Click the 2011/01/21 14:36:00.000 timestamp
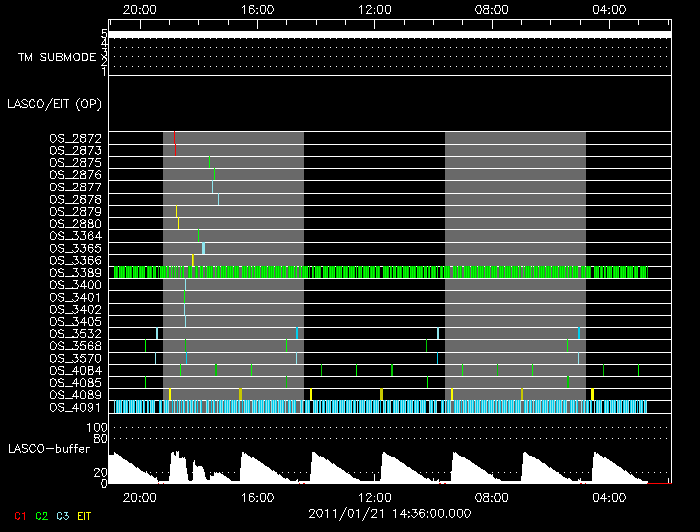Image resolution: width=700 pixels, height=532 pixels. [390, 514]
